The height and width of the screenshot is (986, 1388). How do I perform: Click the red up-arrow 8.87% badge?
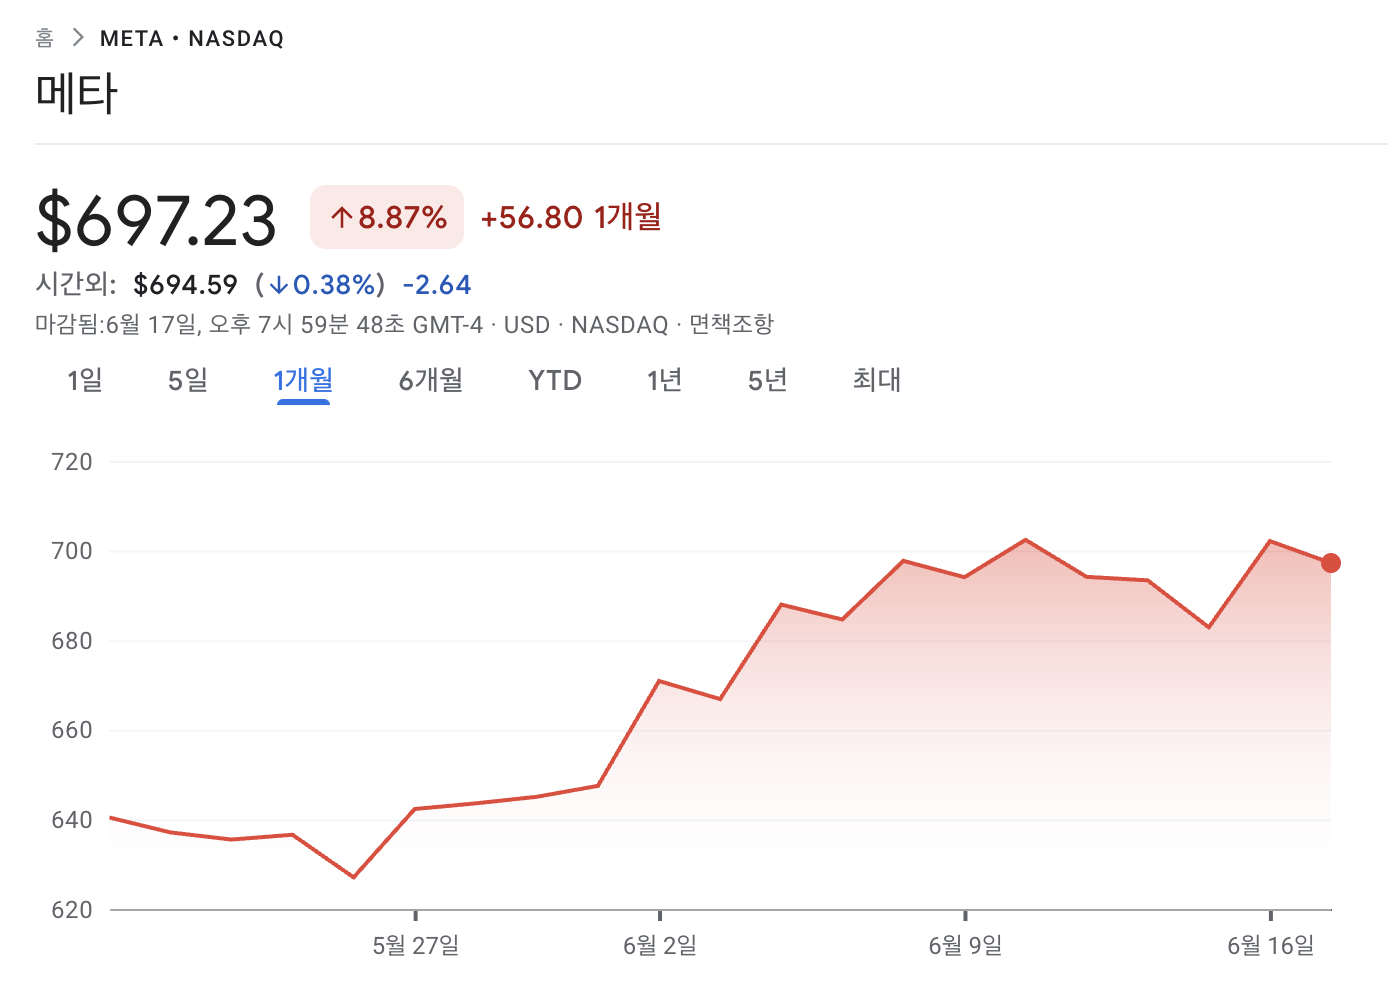(x=387, y=217)
